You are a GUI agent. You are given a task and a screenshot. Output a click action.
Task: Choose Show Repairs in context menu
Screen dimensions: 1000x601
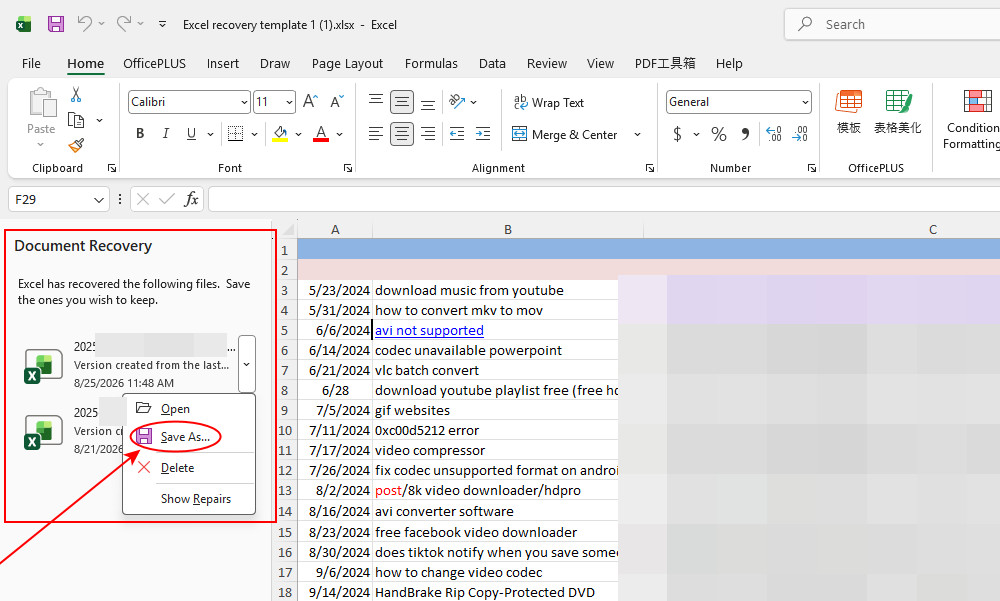coord(195,499)
